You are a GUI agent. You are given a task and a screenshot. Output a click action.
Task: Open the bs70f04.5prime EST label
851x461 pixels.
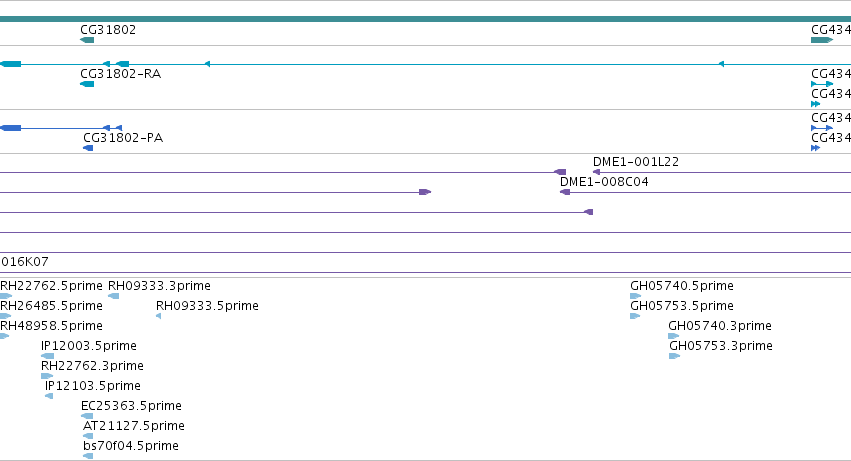[x=131, y=446]
